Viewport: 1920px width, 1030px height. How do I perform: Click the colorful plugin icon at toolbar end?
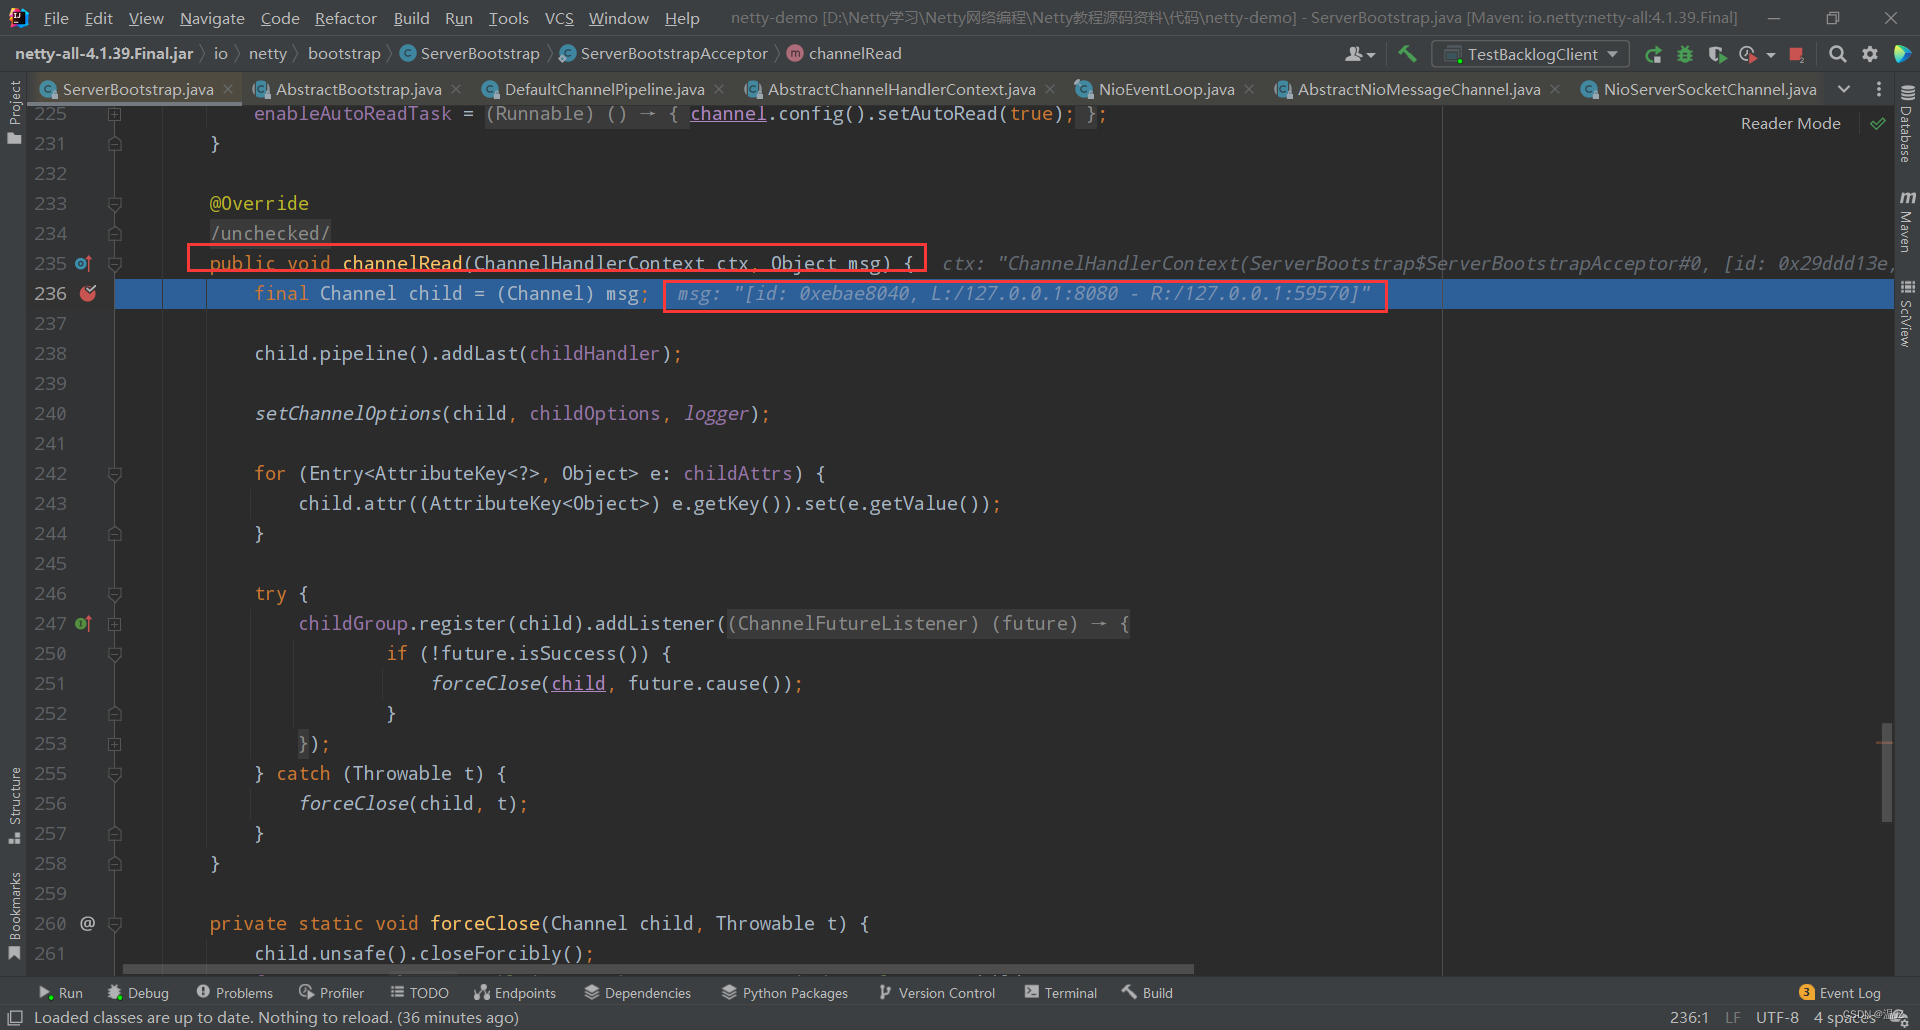1902,54
